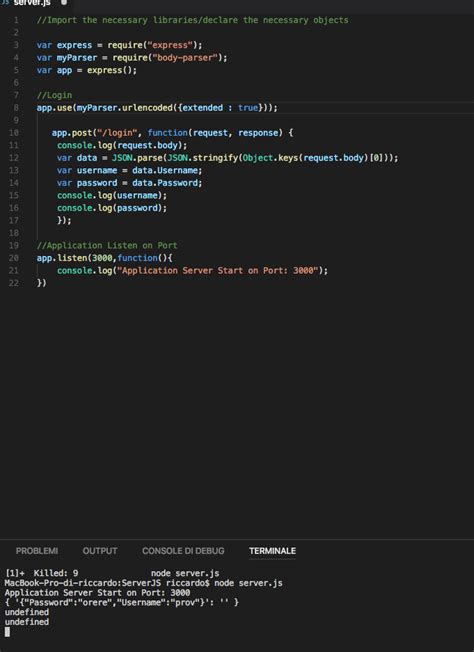
Task: Click "data.Password" on line 14
Action: [x=165, y=183]
